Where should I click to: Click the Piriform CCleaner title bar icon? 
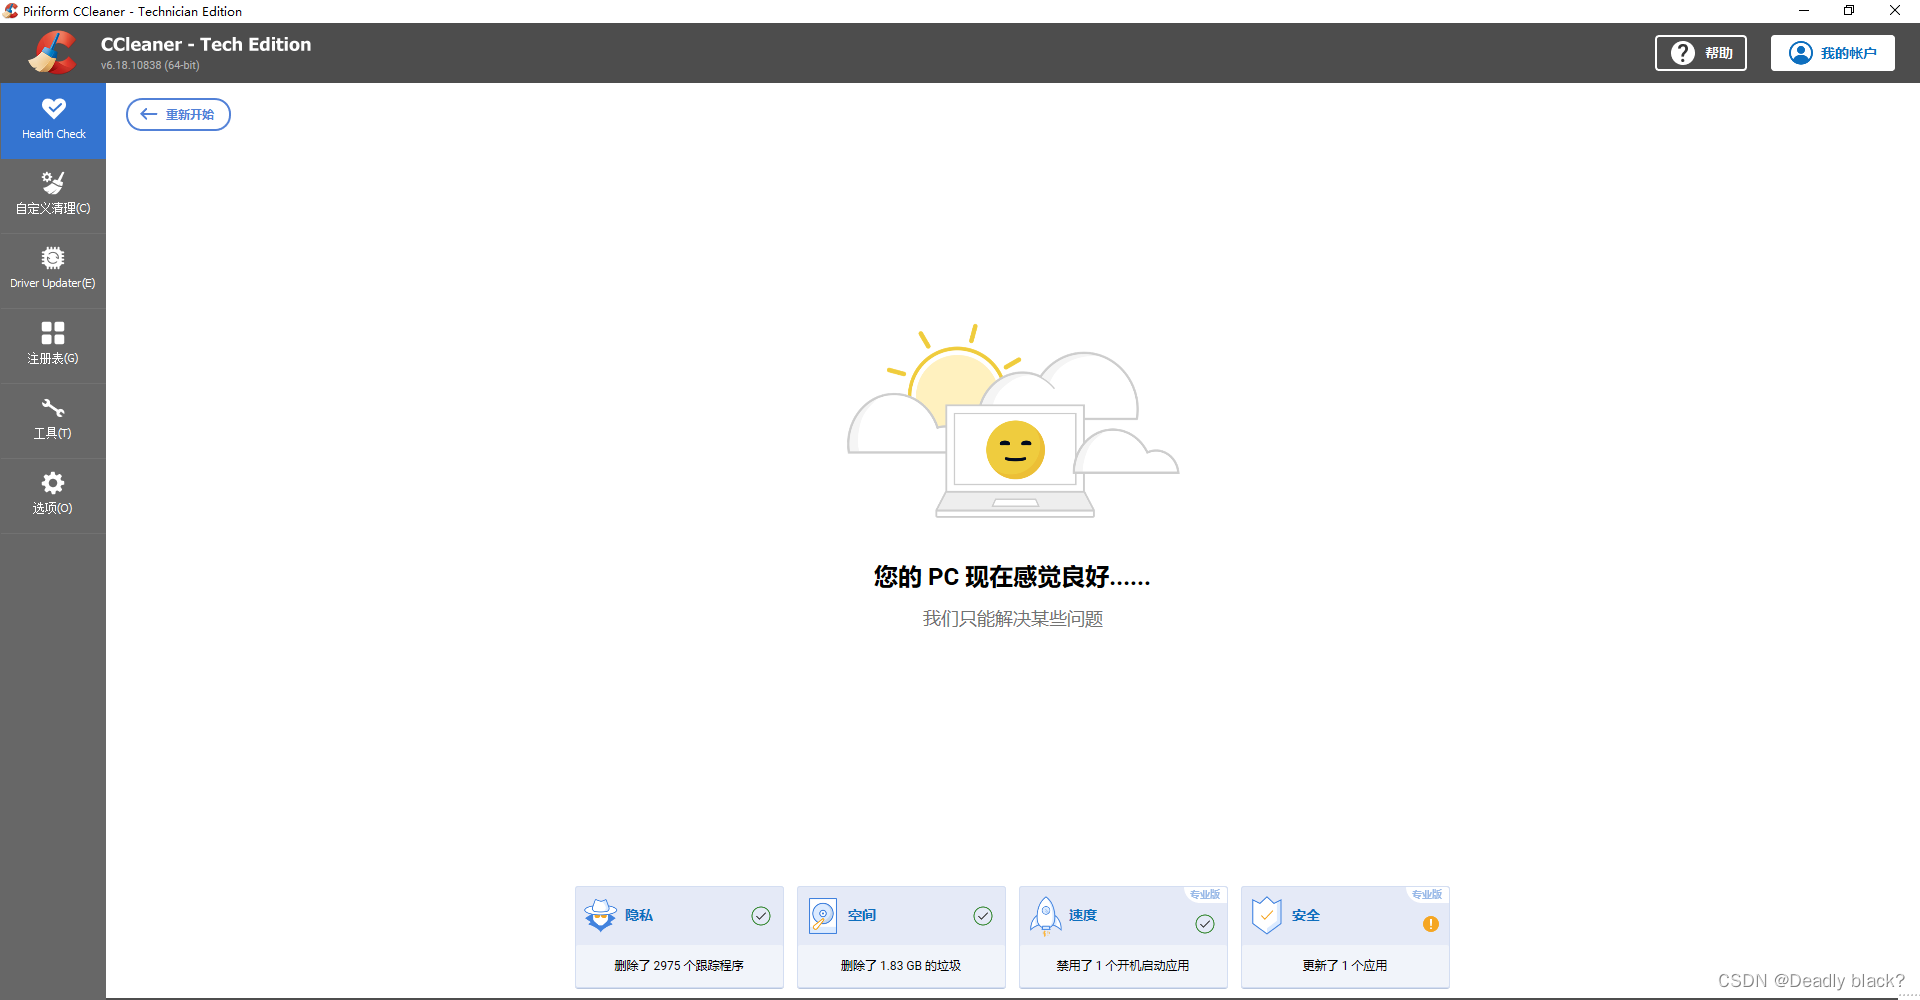(x=11, y=11)
